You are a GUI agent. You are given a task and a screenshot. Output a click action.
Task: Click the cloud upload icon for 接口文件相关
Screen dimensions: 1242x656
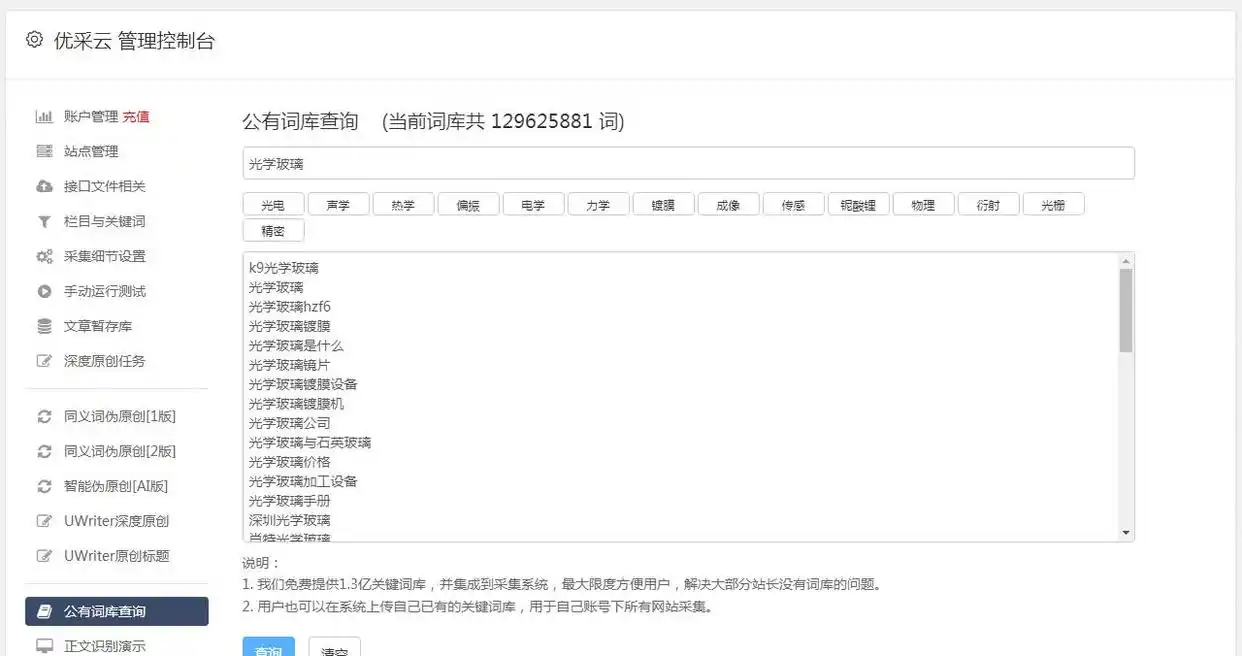44,186
